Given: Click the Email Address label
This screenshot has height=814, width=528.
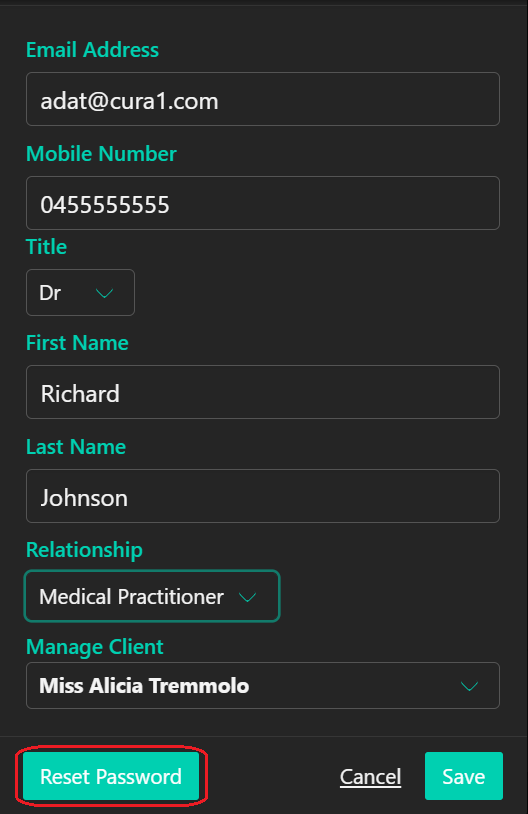Looking at the screenshot, I should click(x=92, y=50).
